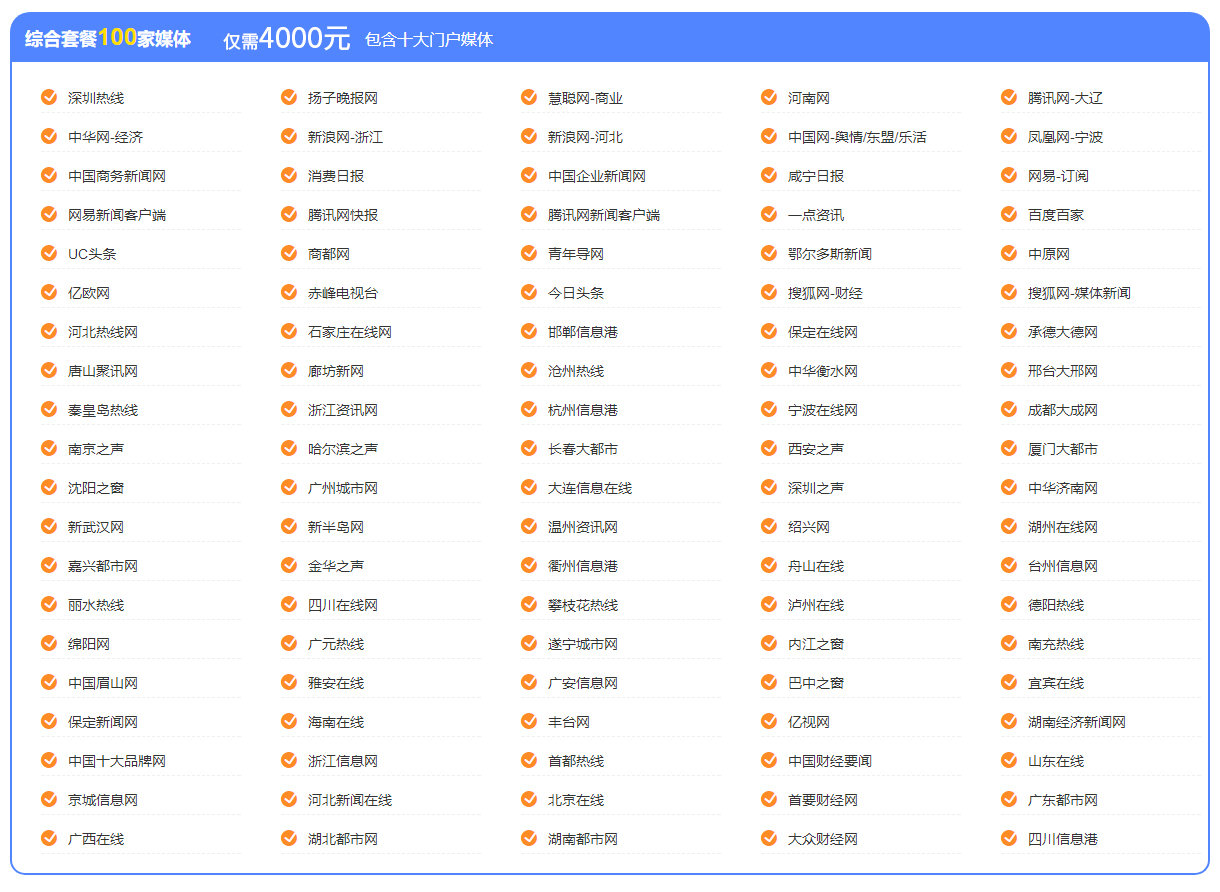Click the check icon beside UC头条

click(48, 253)
